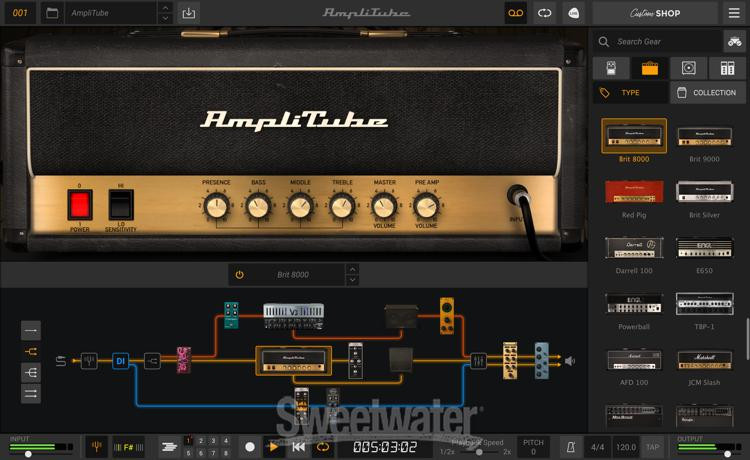
Task: Switch to amplifier gear tab
Action: point(650,68)
